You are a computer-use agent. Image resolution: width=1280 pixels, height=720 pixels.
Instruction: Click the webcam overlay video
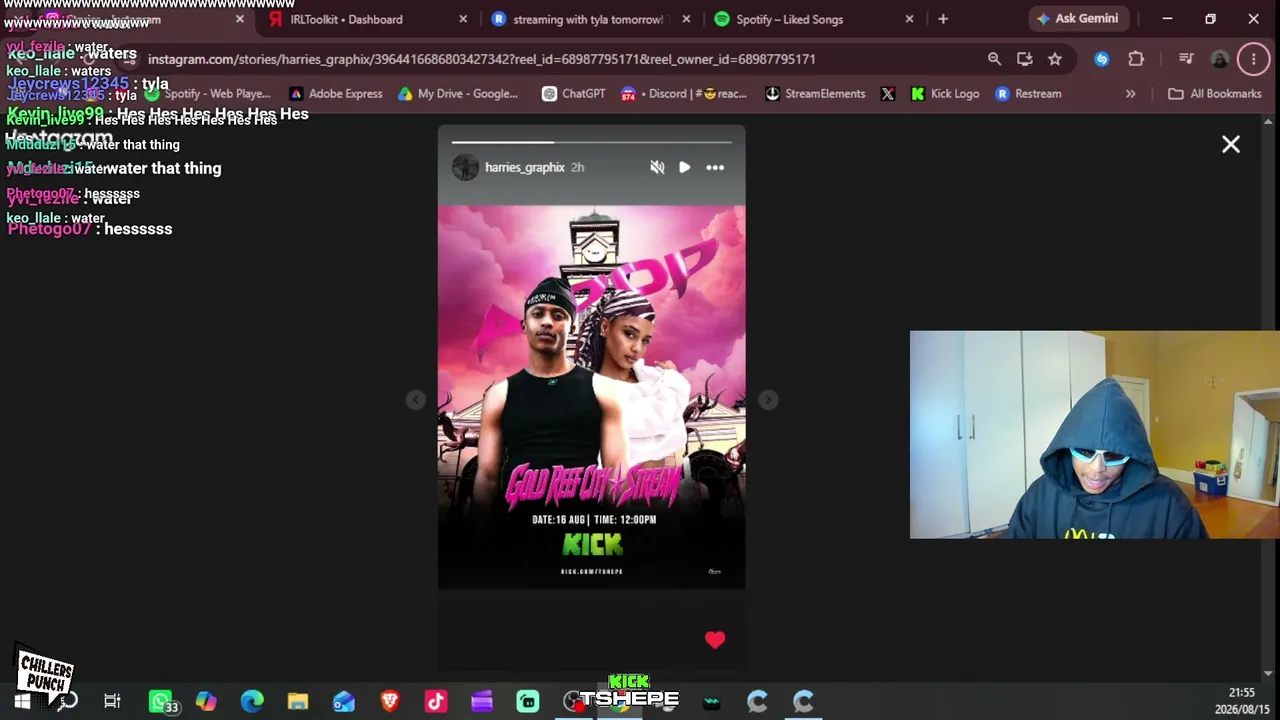[1095, 435]
